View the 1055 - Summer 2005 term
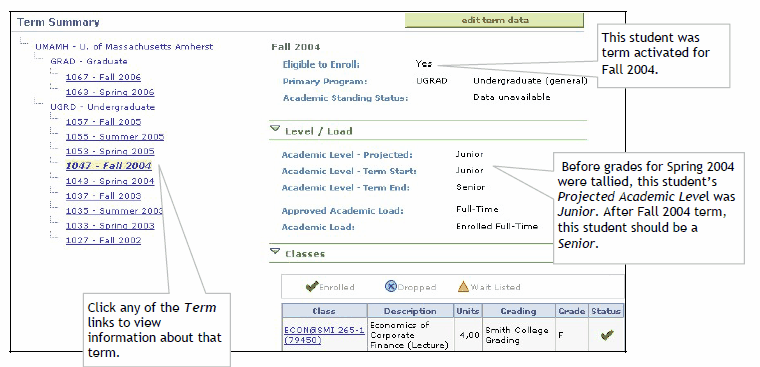The height and width of the screenshot is (367, 760). click(x=115, y=137)
